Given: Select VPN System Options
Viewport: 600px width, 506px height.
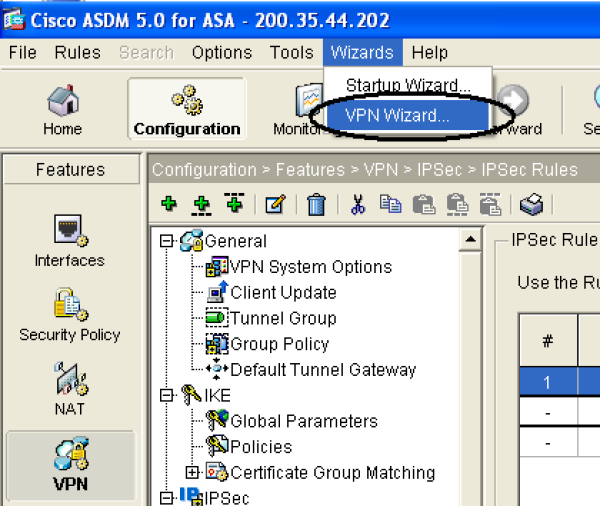Looking at the screenshot, I should pyautogui.click(x=311, y=267).
